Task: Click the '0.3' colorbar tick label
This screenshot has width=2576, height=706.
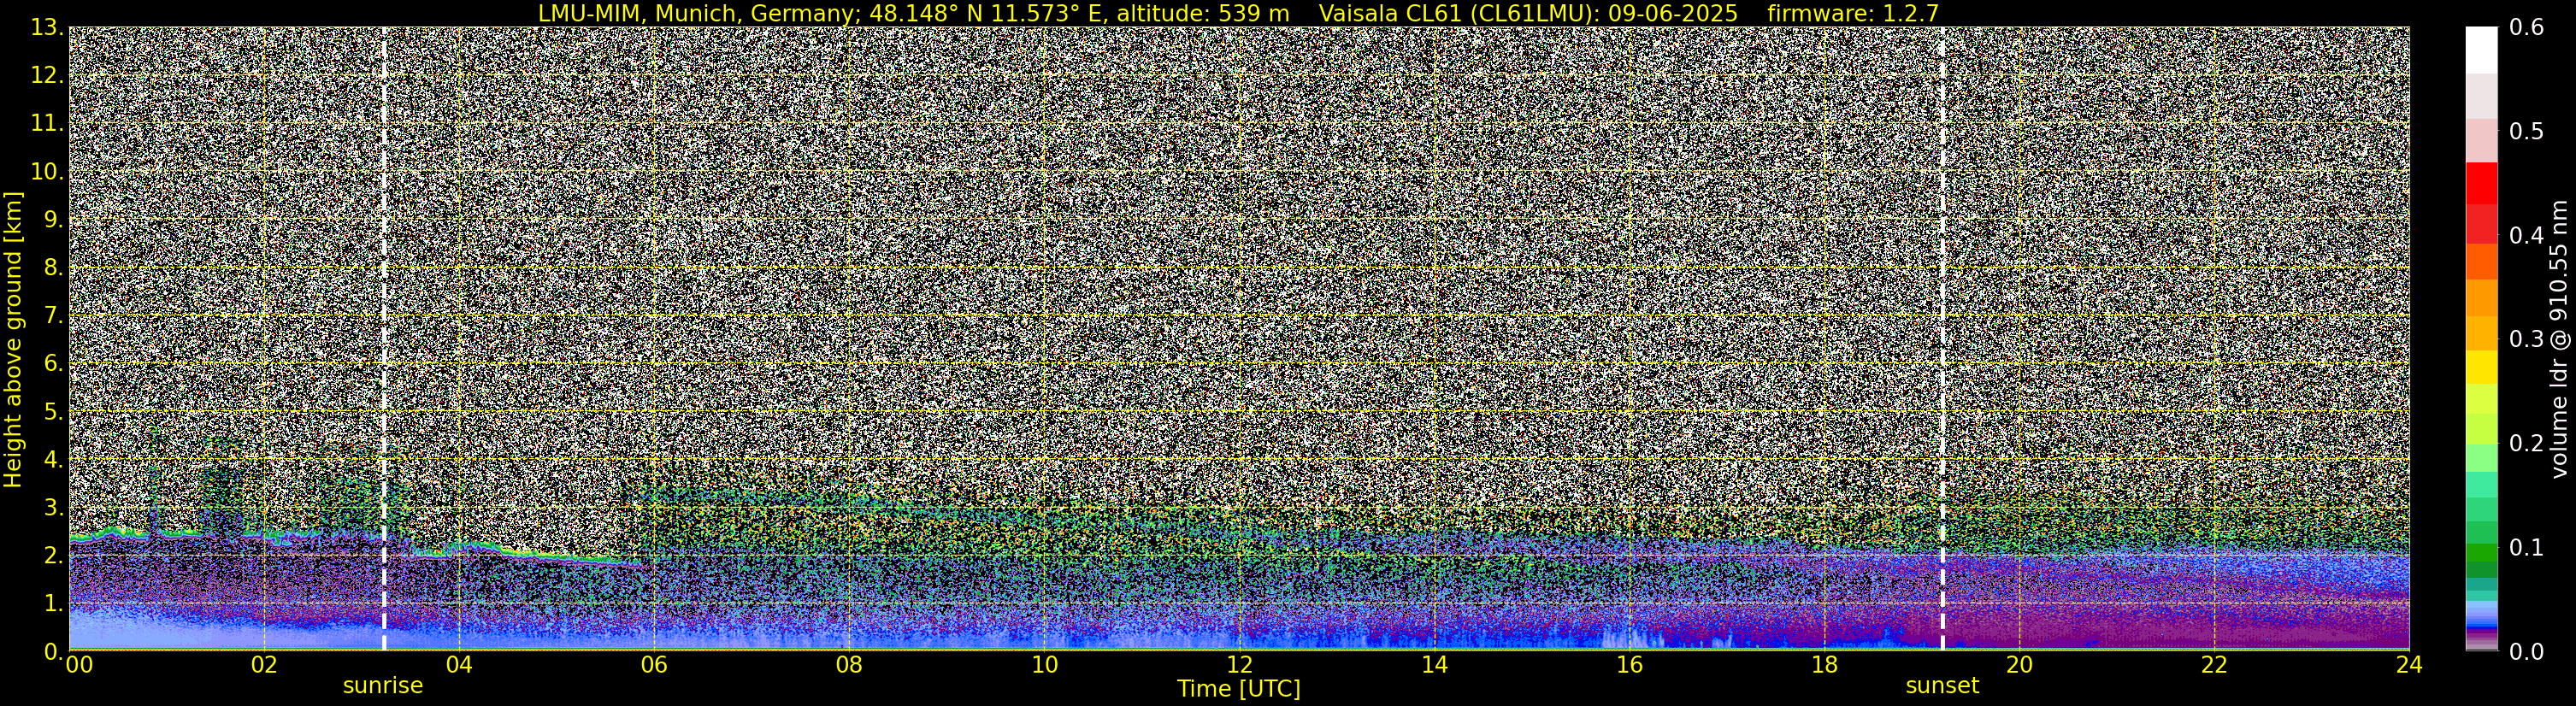Action: (x=2526, y=340)
